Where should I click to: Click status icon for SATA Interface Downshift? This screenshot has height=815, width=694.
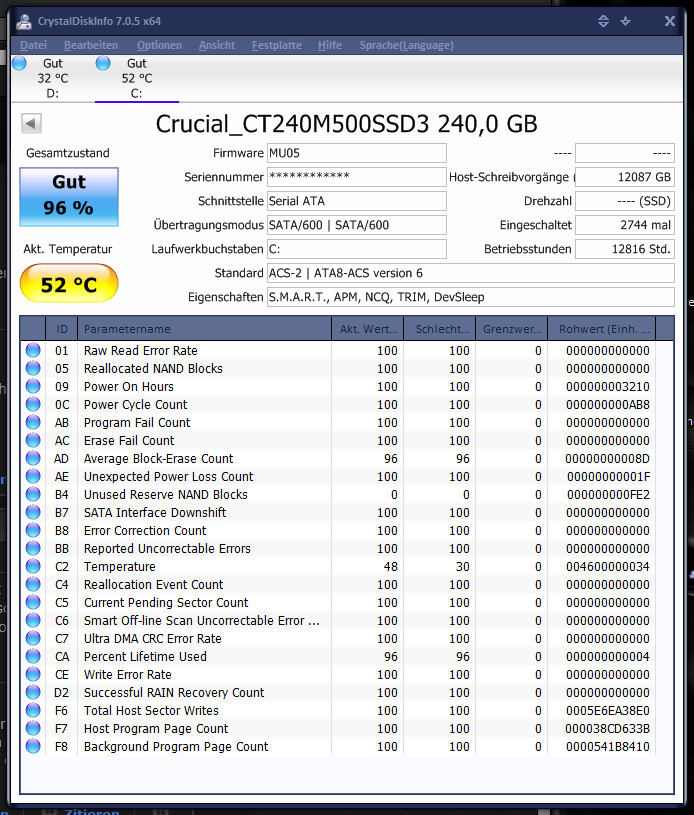tap(33, 512)
